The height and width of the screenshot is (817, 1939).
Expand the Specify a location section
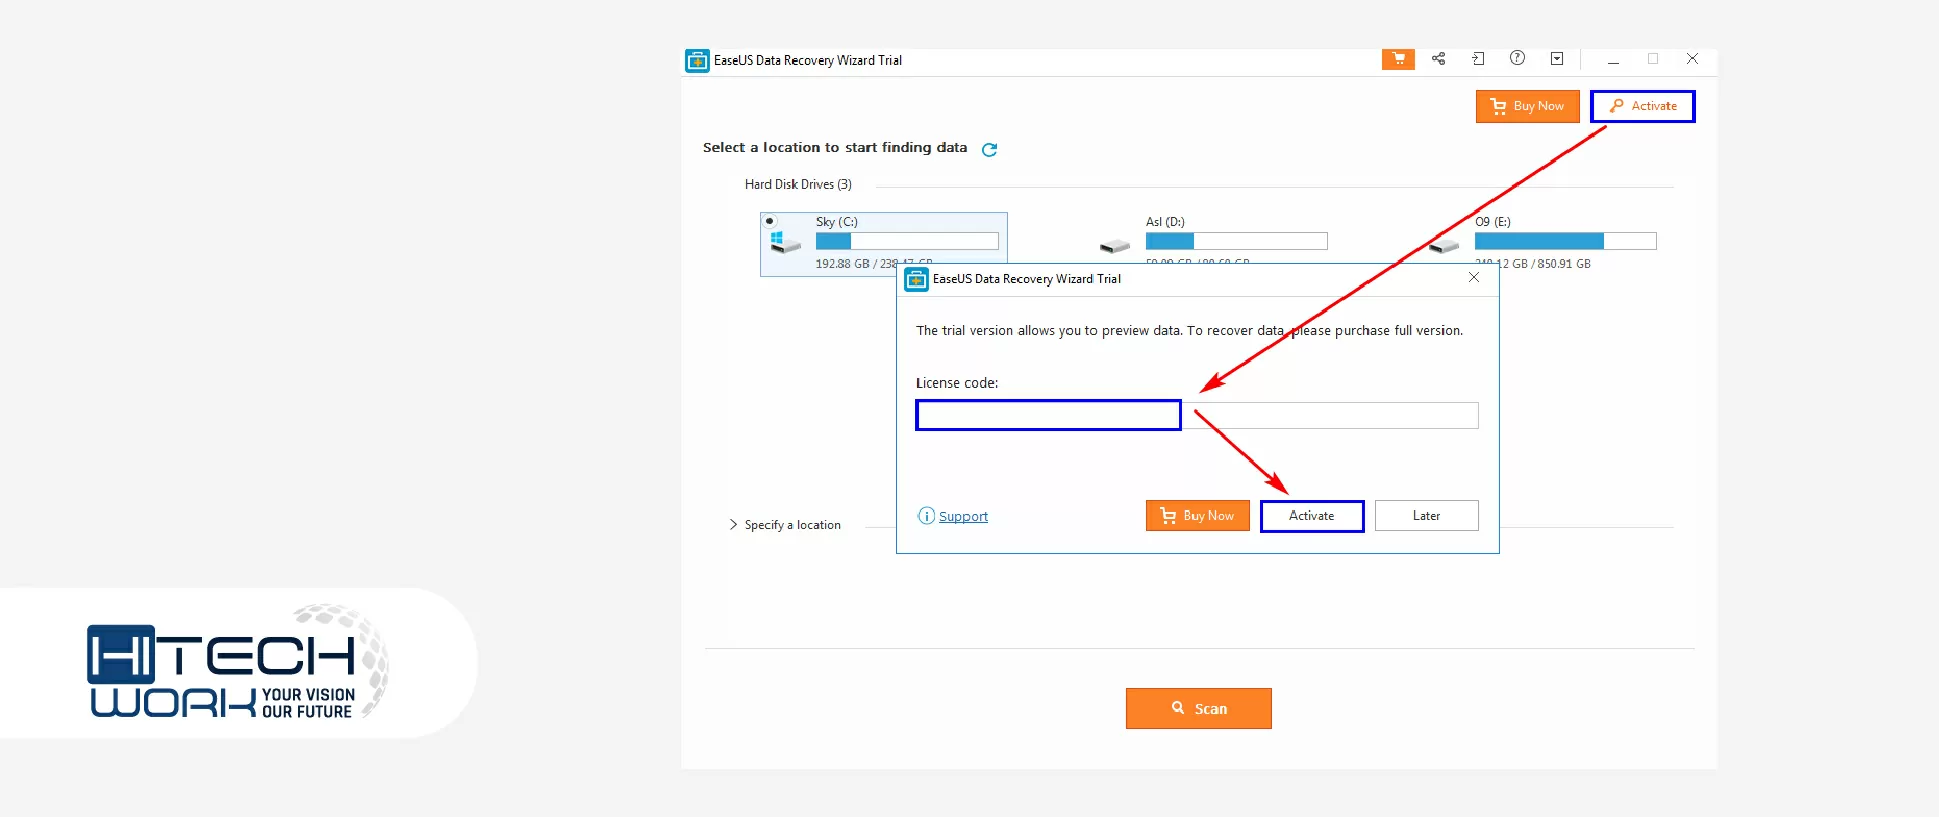785,525
